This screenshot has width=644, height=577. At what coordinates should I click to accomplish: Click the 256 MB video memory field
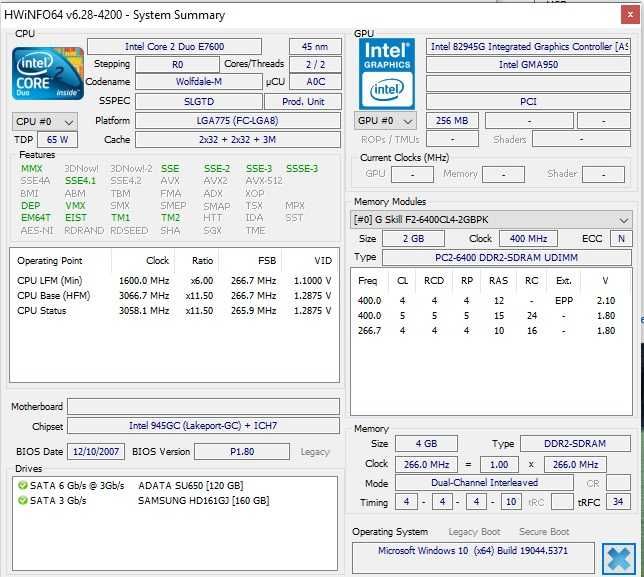452,121
